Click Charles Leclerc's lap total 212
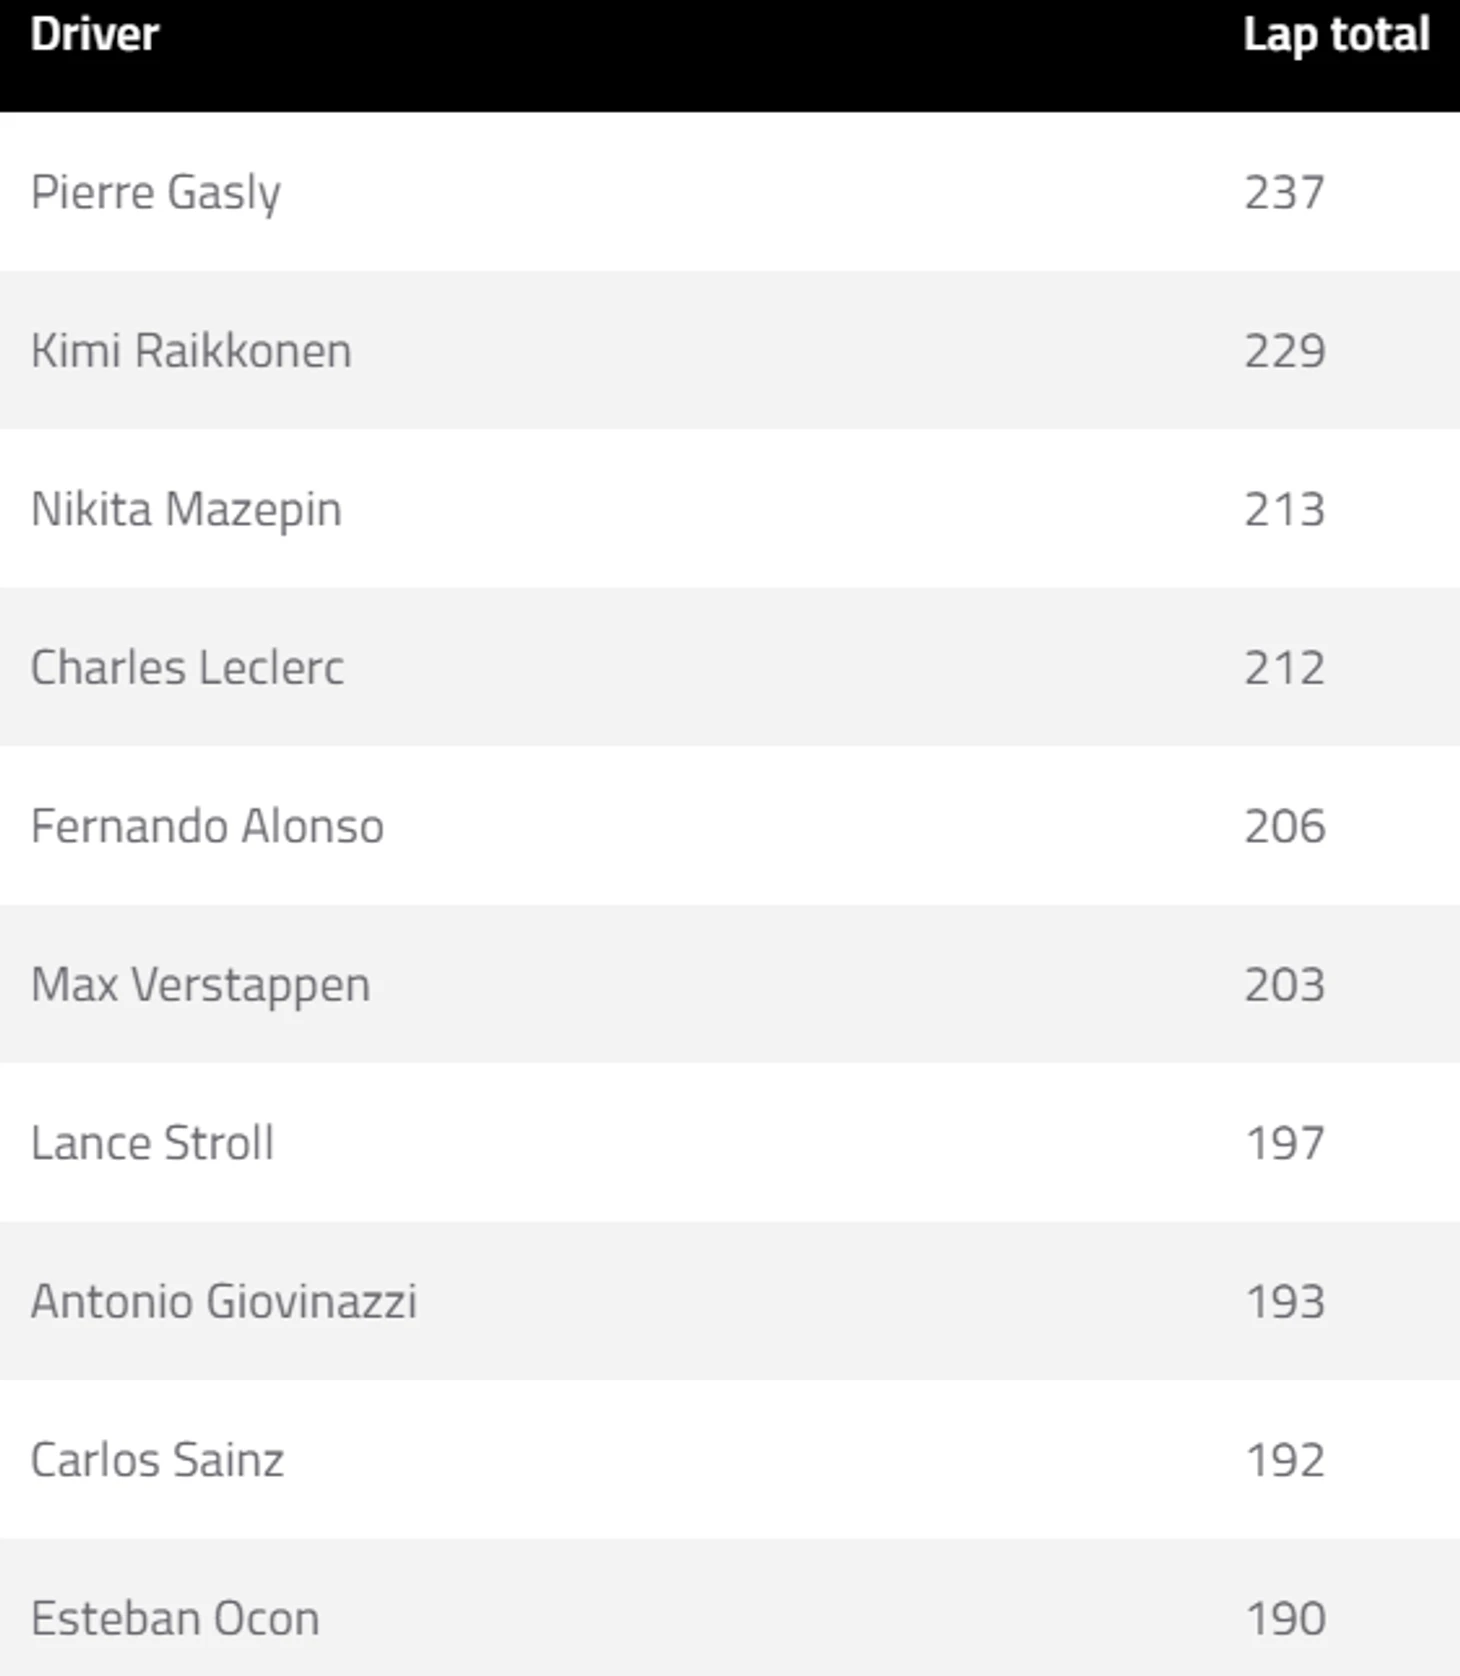Viewport: 1460px width, 1676px height. pos(1285,668)
